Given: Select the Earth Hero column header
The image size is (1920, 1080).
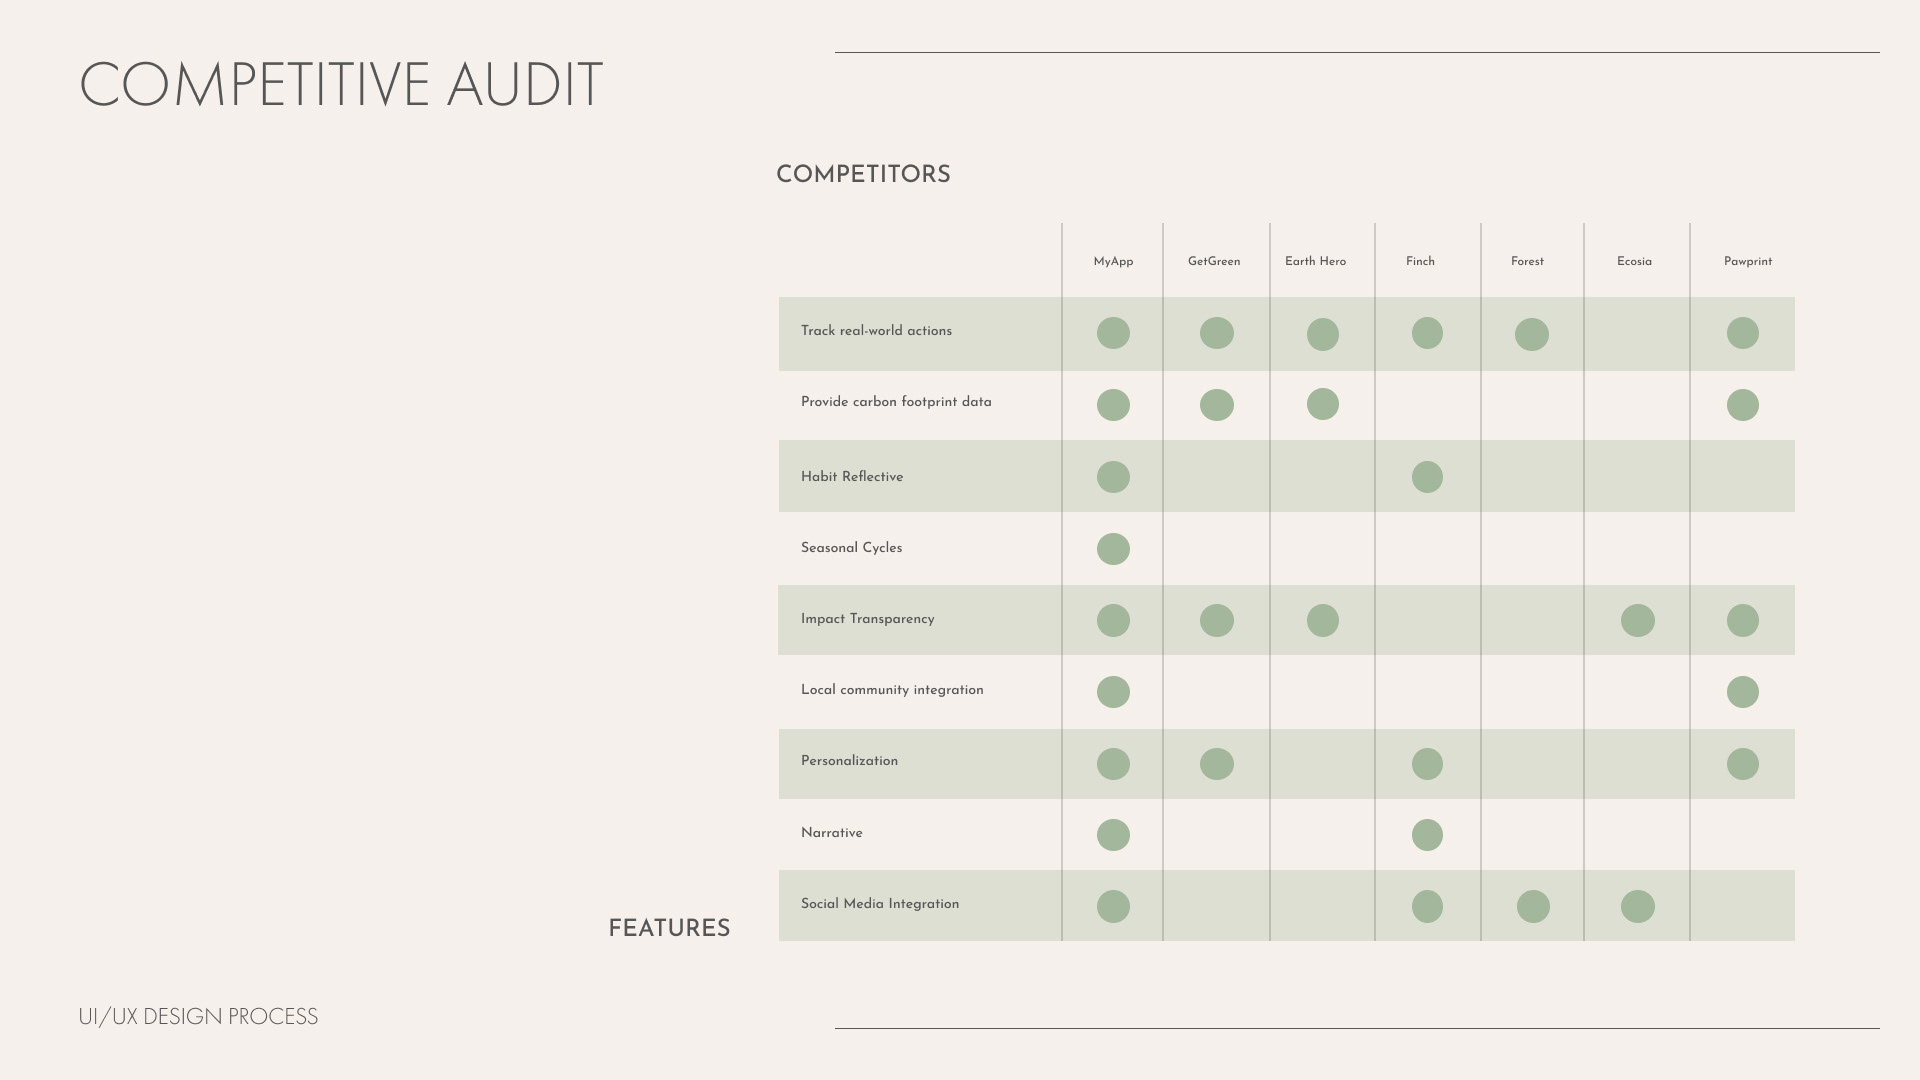Looking at the screenshot, I should click(1315, 262).
